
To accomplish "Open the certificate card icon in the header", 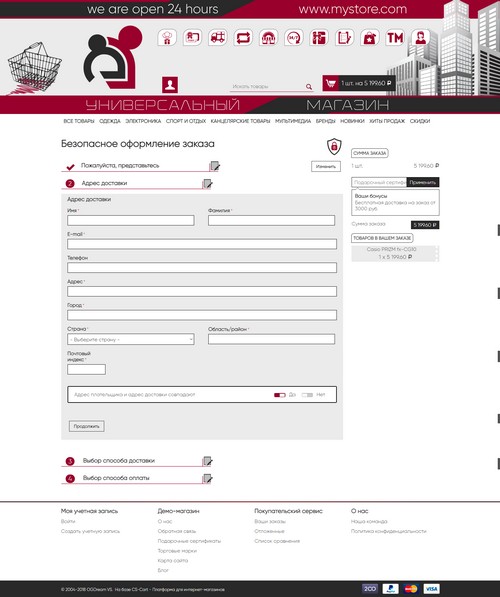I will [x=192, y=38].
